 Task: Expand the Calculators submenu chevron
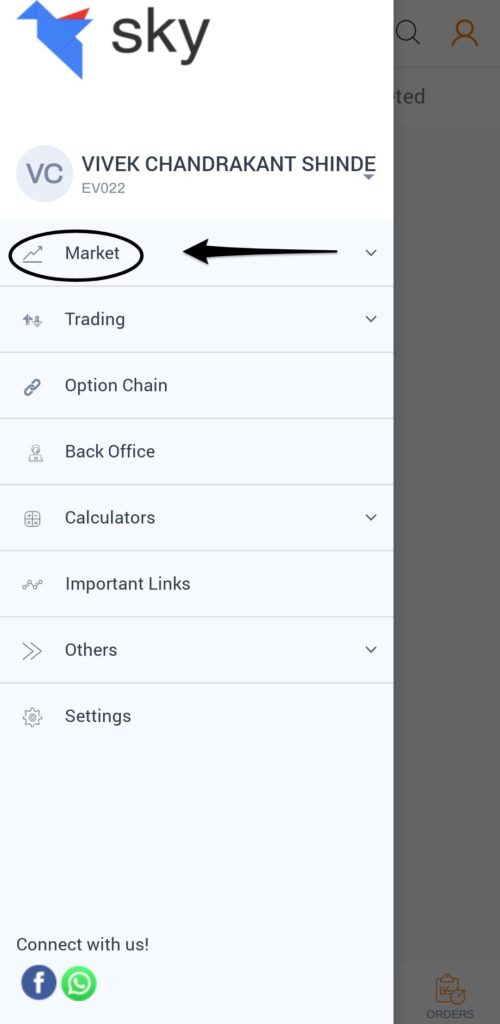(371, 517)
